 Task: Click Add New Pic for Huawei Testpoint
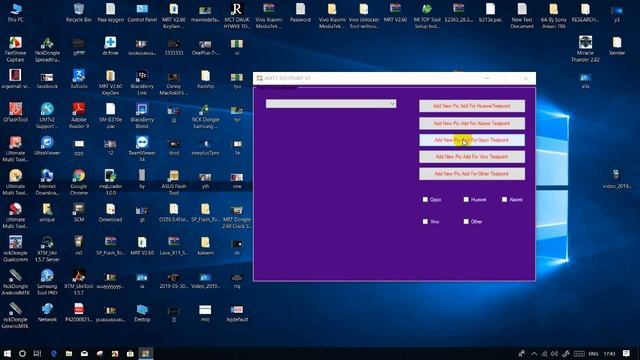click(472, 106)
